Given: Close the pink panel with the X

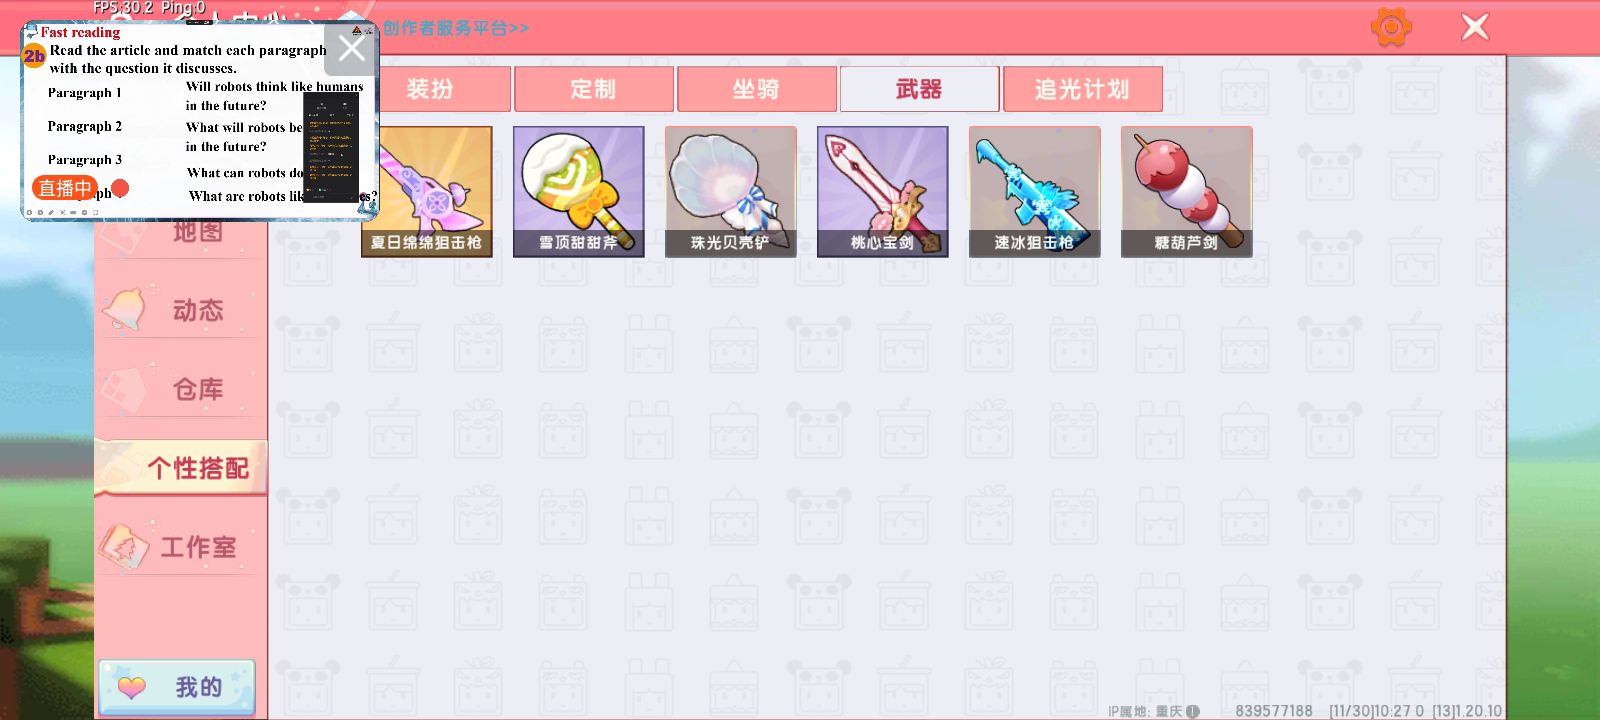Looking at the screenshot, I should coord(1475,27).
